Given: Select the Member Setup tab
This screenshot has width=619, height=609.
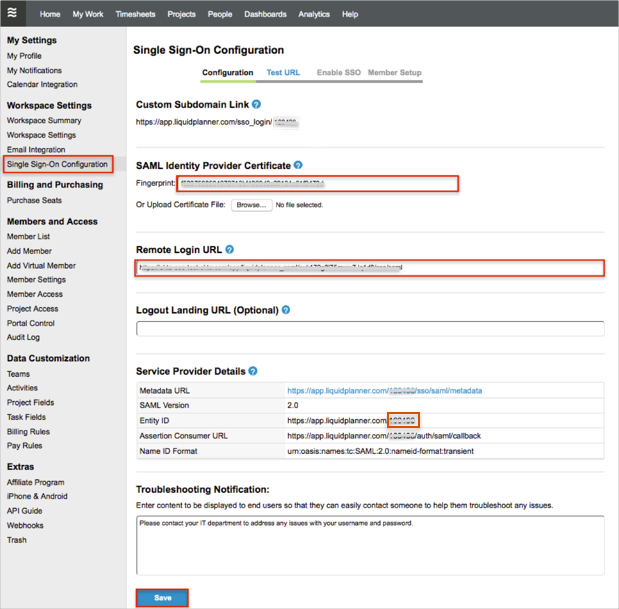Looking at the screenshot, I should click(x=394, y=73).
